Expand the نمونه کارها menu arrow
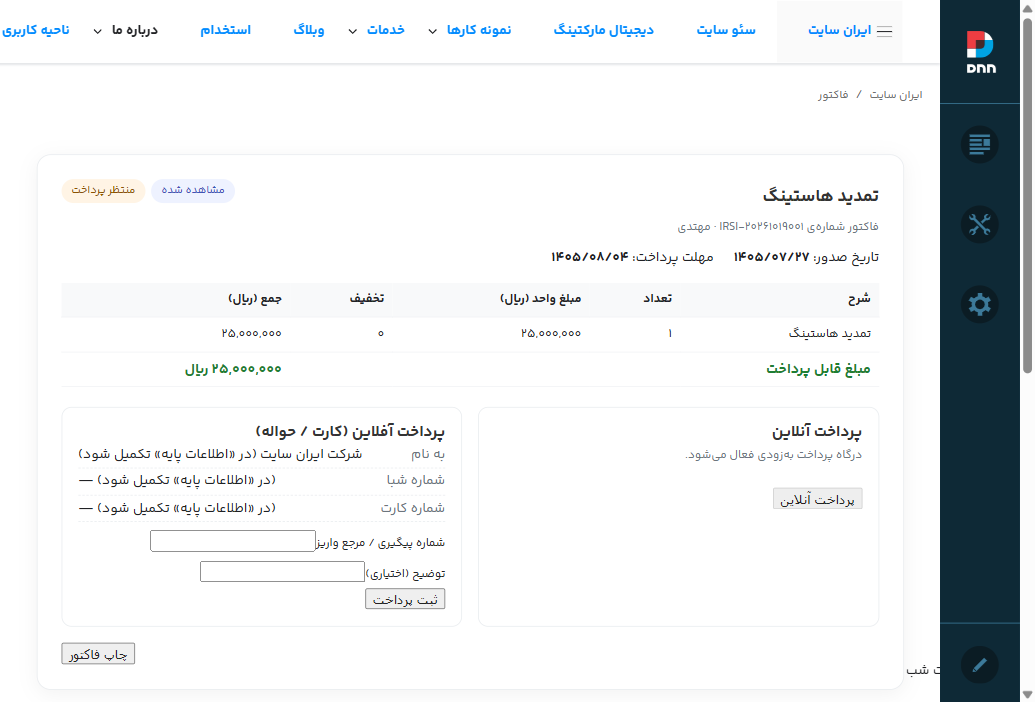 point(432,31)
